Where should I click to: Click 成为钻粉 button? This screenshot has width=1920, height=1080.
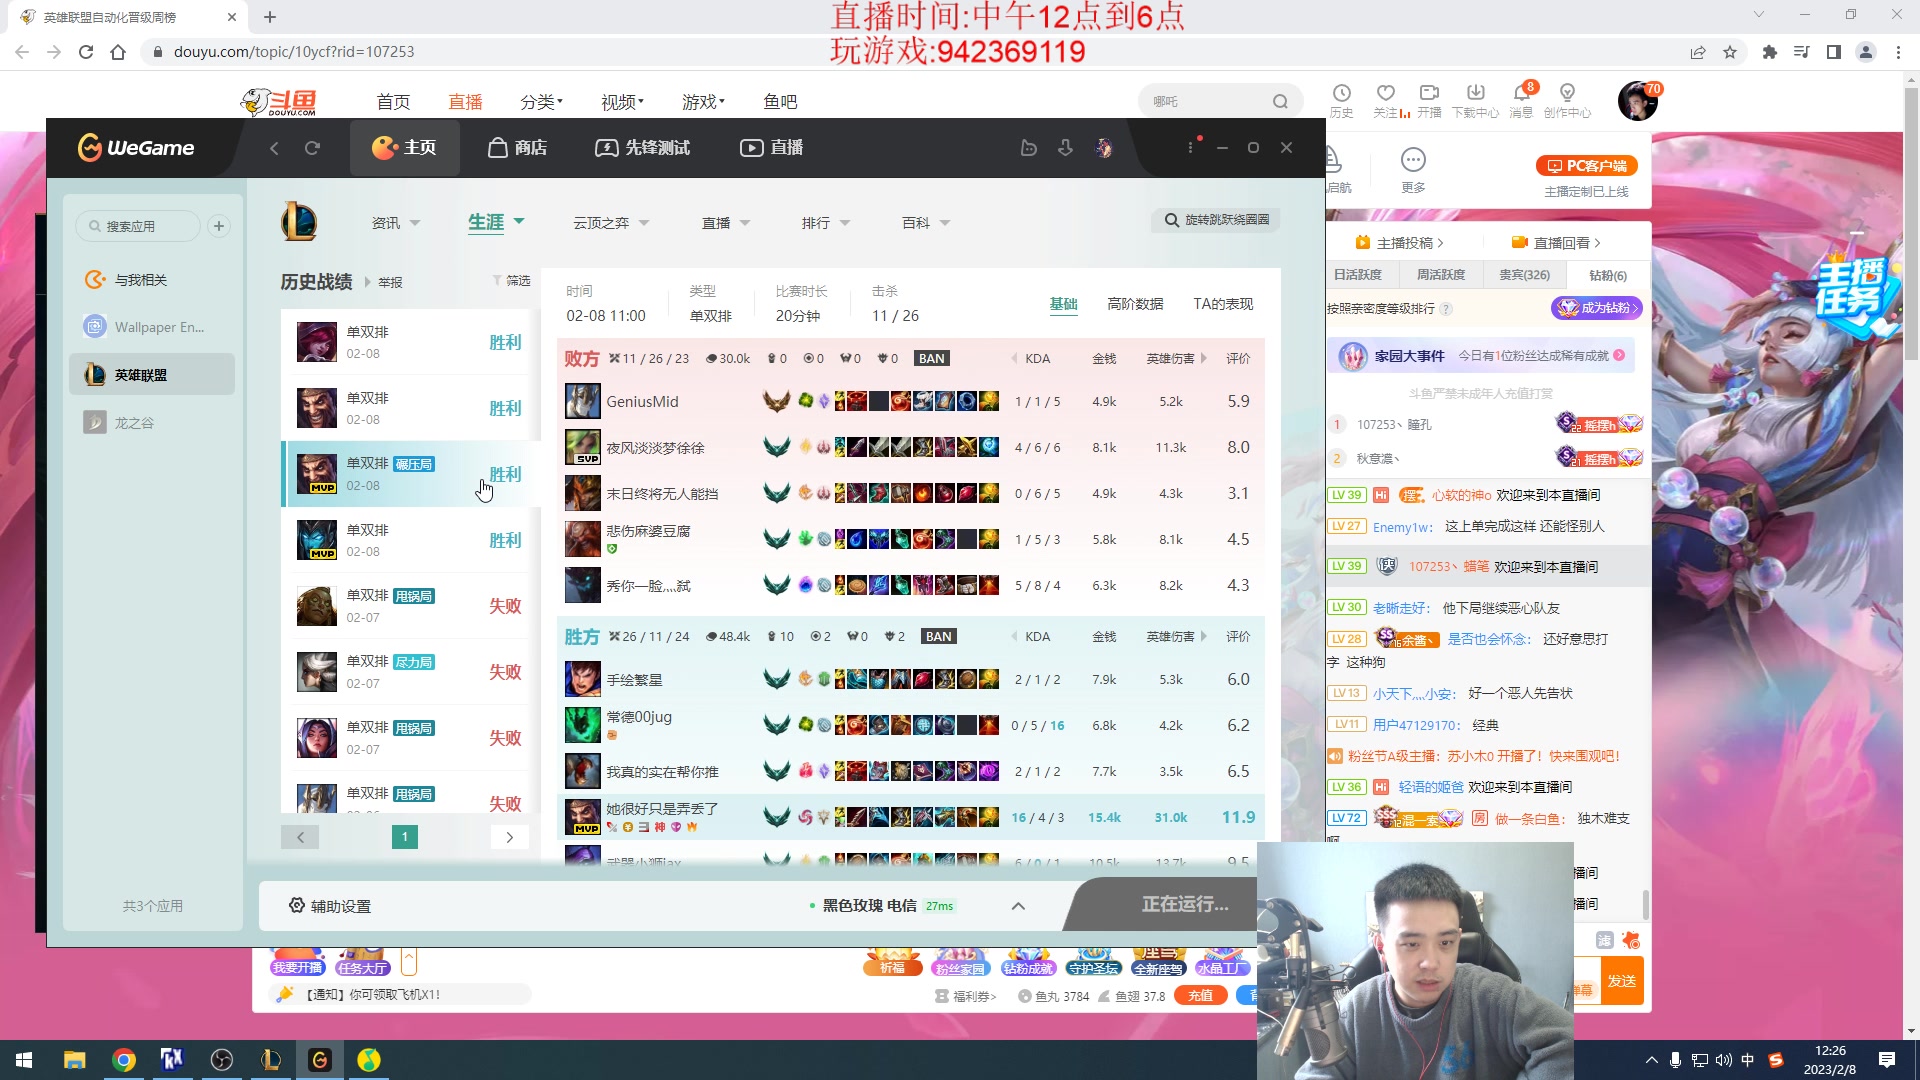pos(1597,308)
